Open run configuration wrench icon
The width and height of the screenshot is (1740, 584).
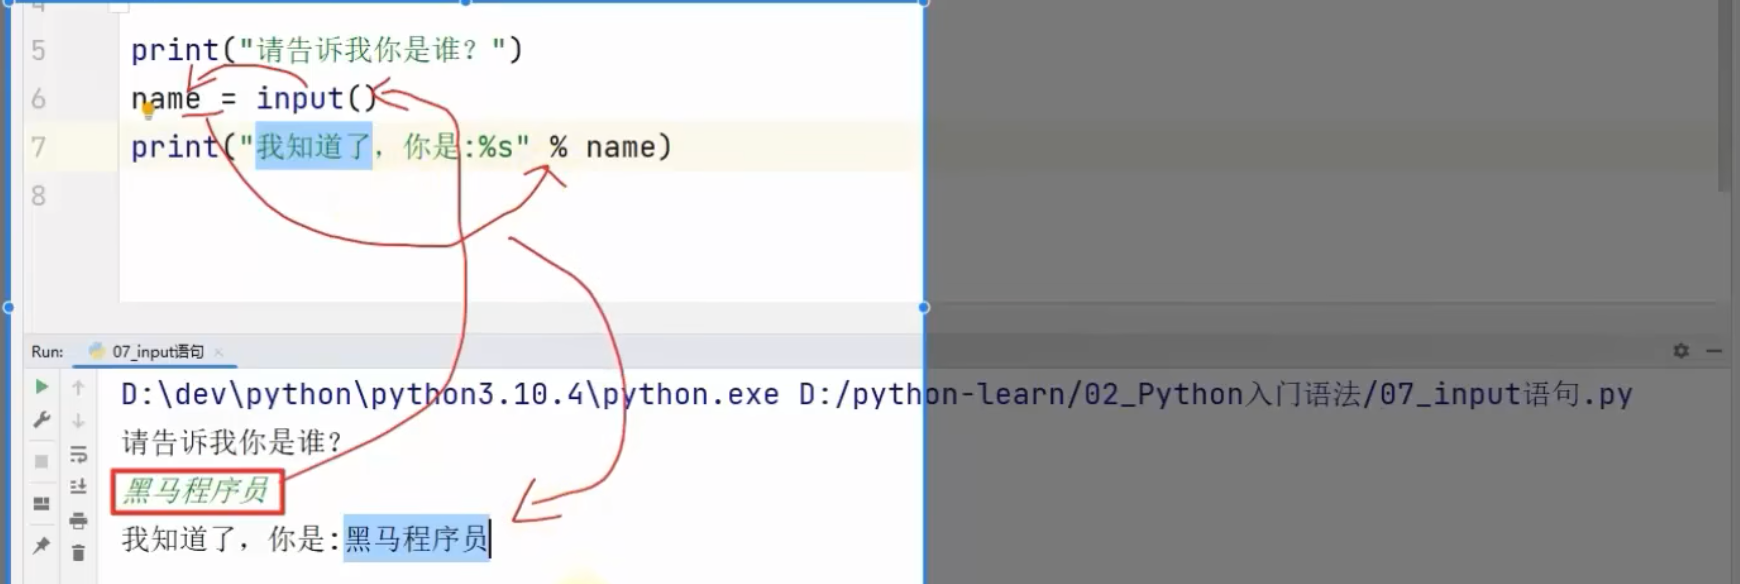click(x=41, y=421)
